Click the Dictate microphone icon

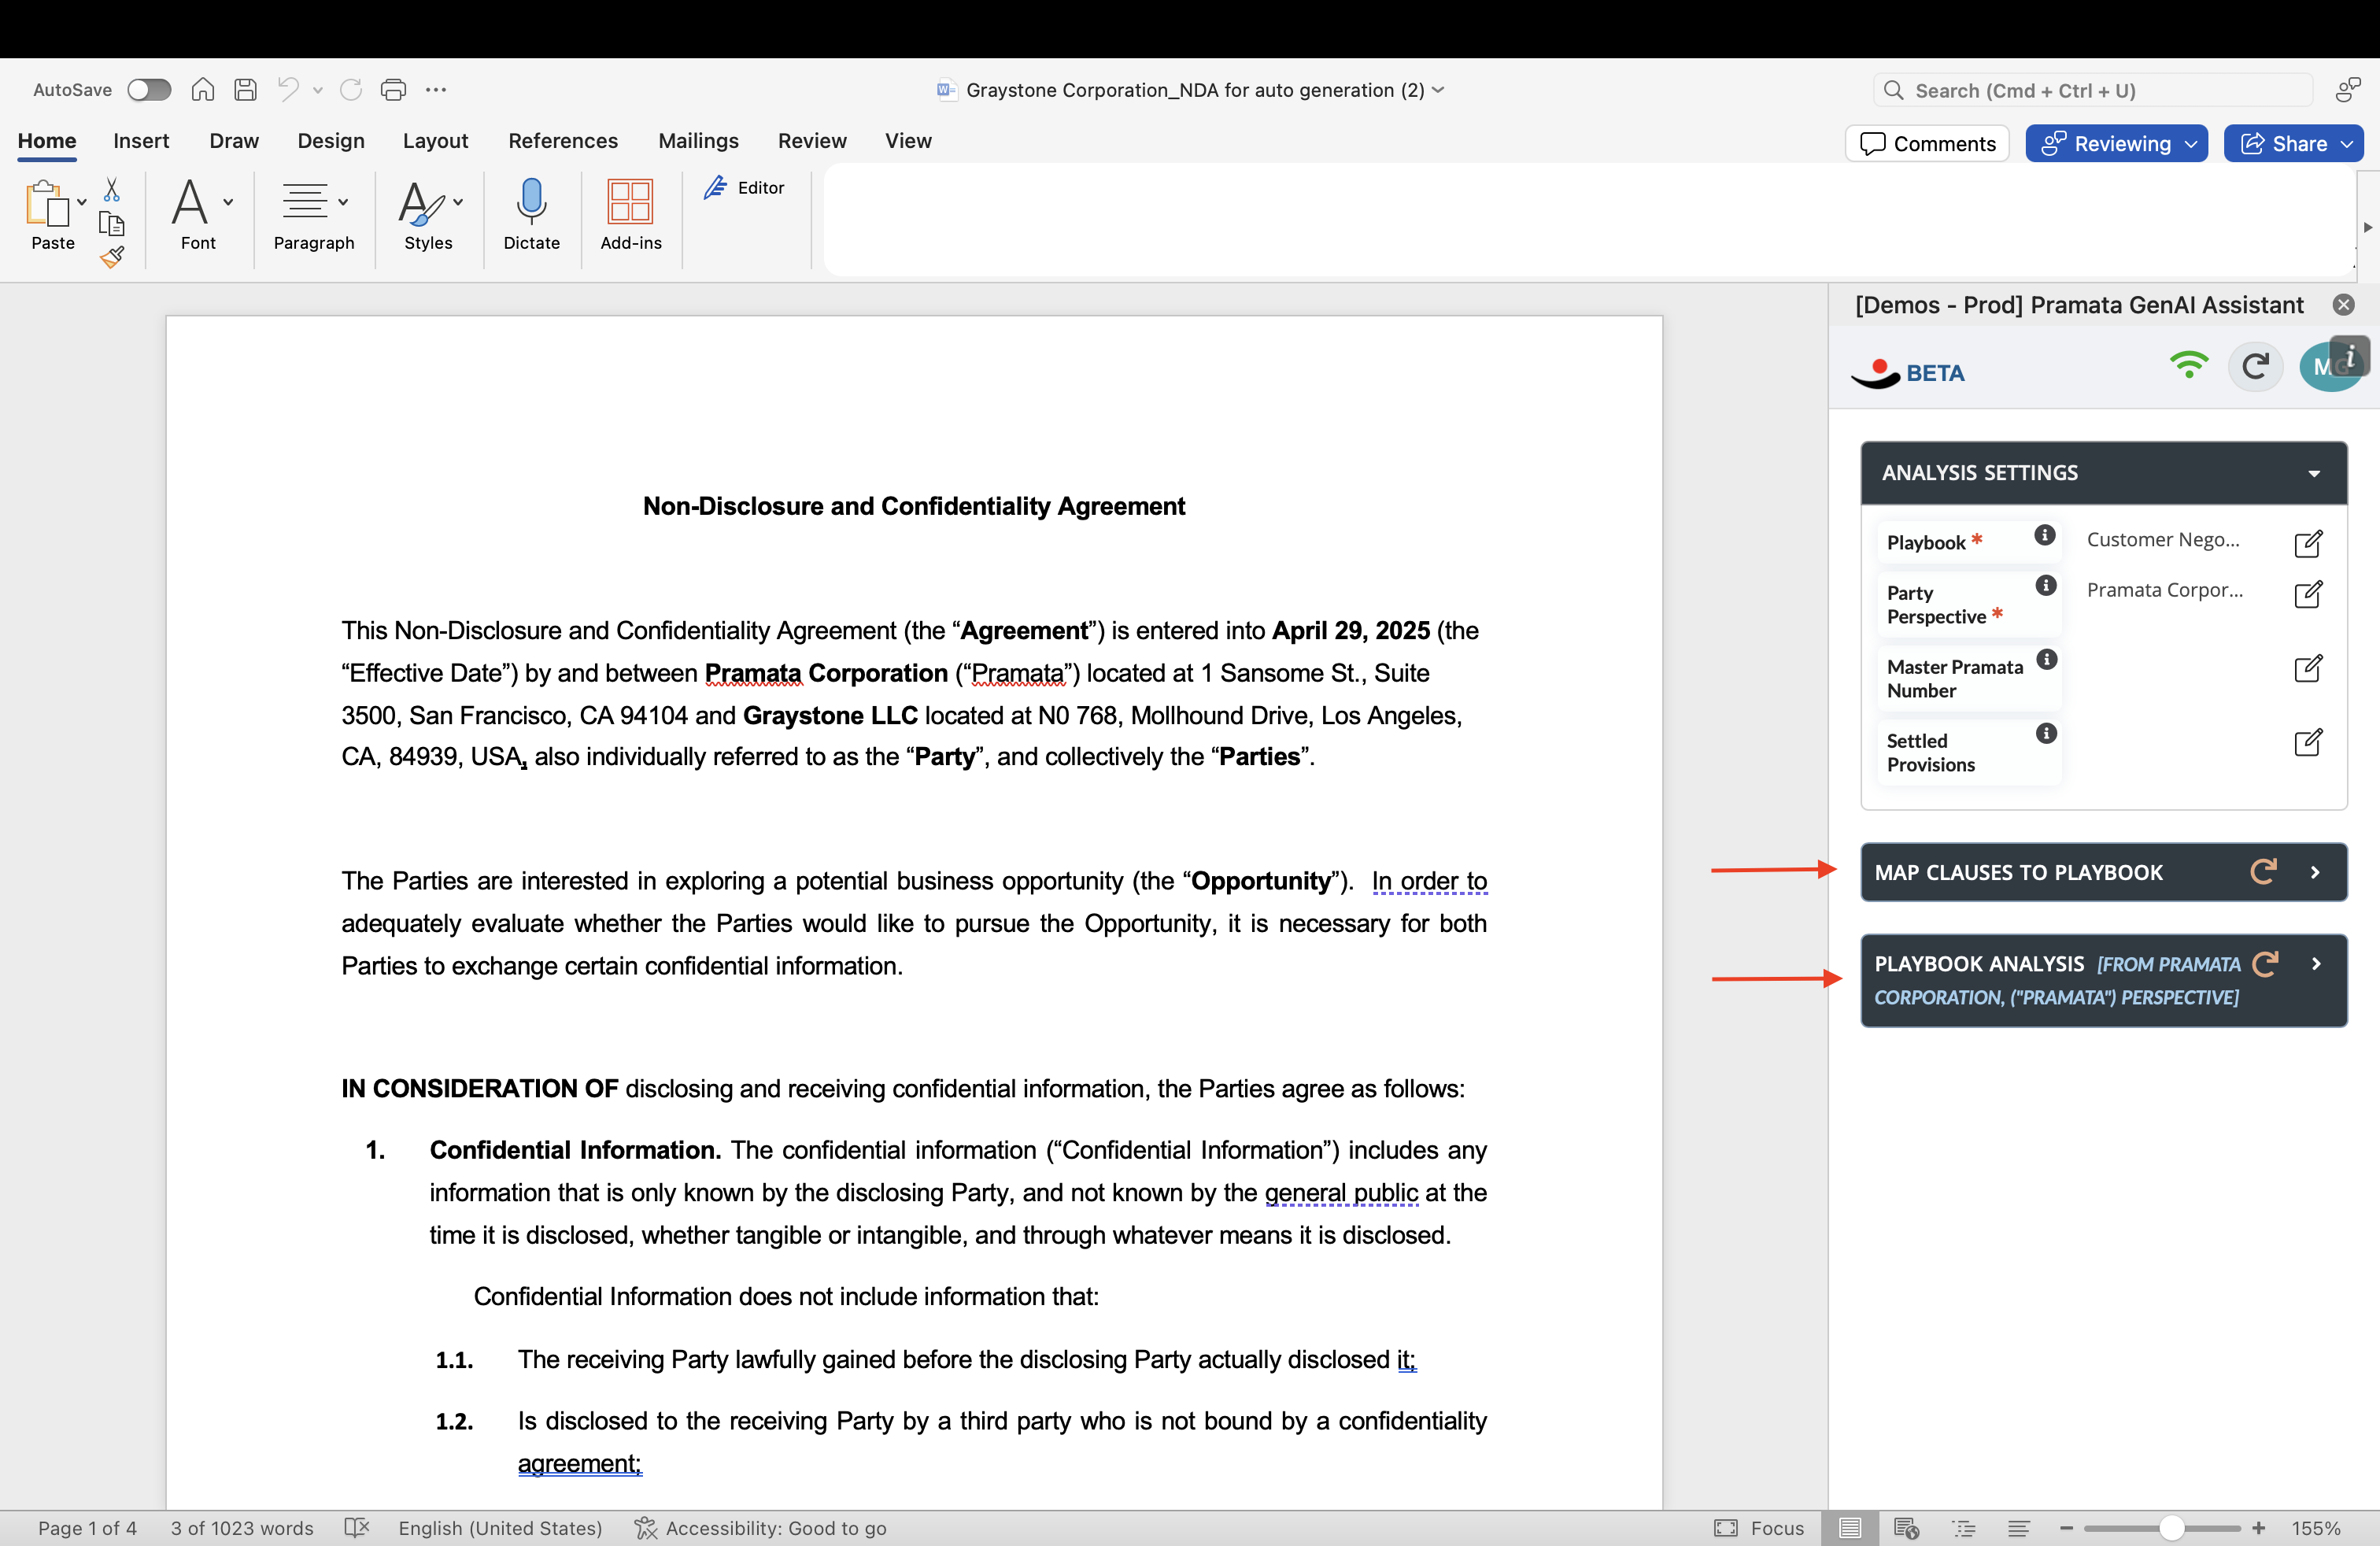532,201
